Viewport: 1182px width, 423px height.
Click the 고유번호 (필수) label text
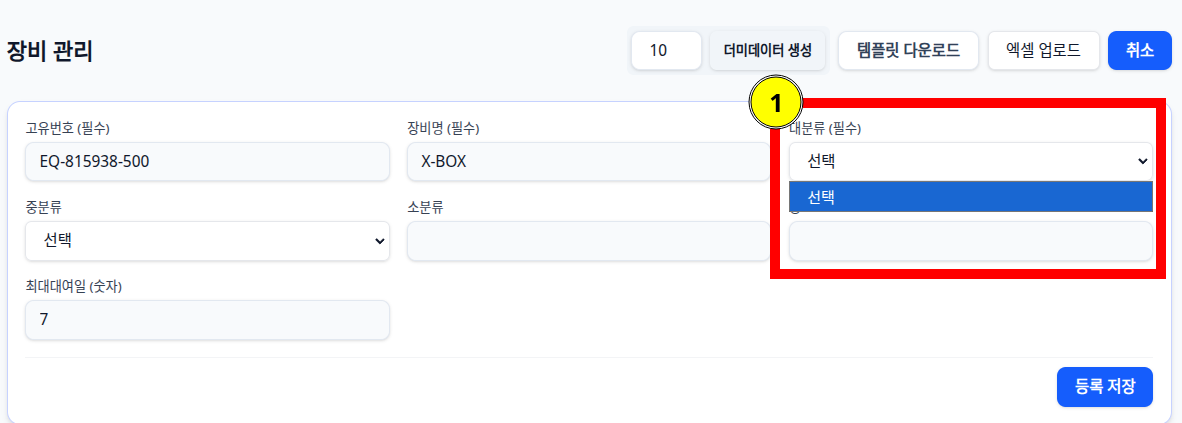pos(68,128)
